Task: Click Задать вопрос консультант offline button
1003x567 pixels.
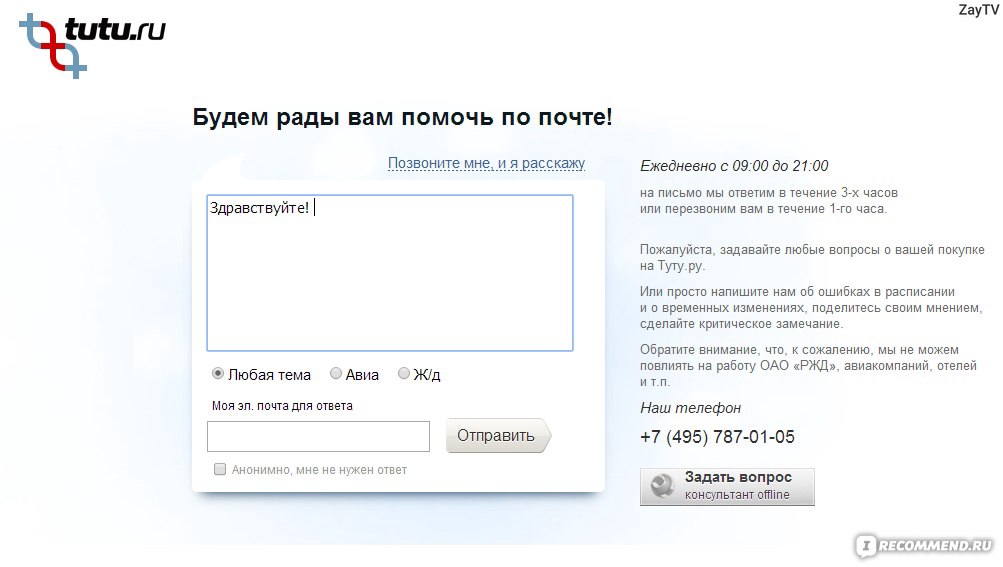Action: click(x=727, y=487)
